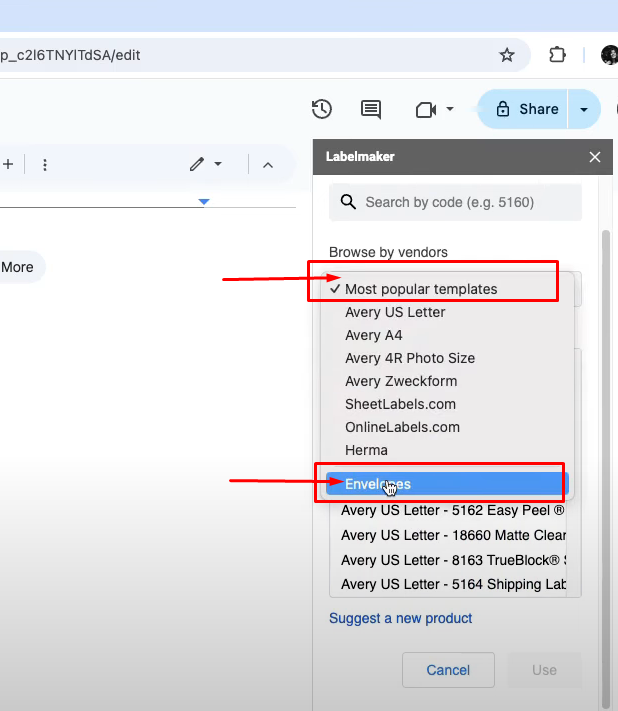Choose Herma vendor
The width and height of the screenshot is (618, 711).
tap(447, 450)
